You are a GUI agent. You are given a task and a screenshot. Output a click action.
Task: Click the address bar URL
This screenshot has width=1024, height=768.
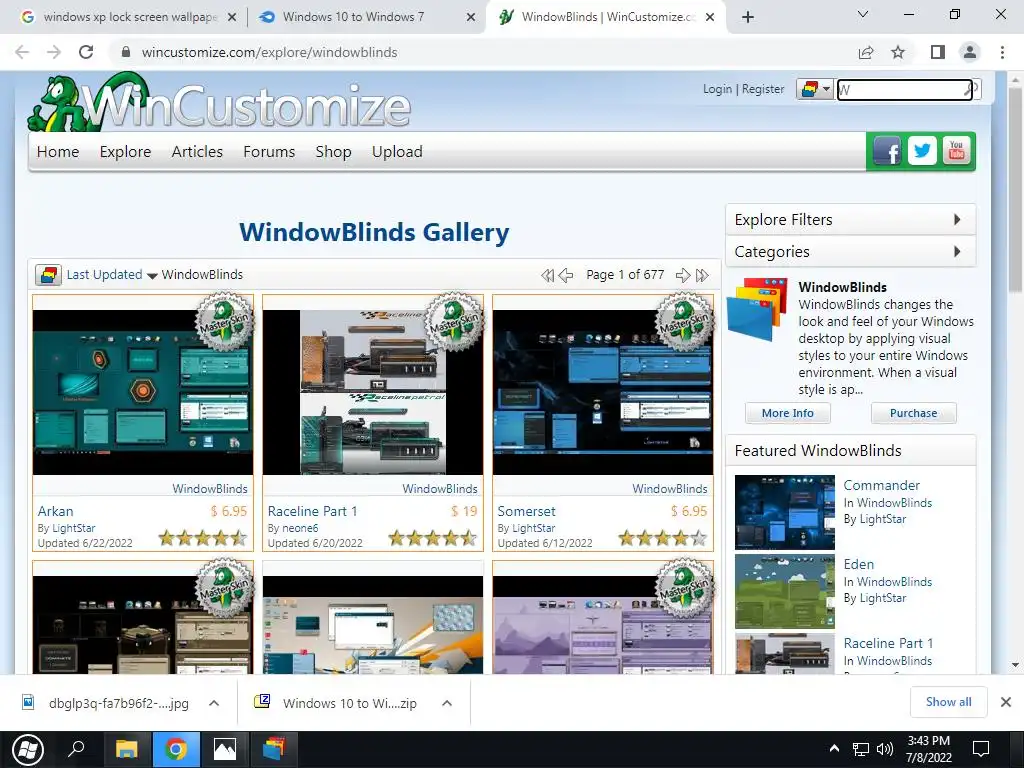[269, 52]
